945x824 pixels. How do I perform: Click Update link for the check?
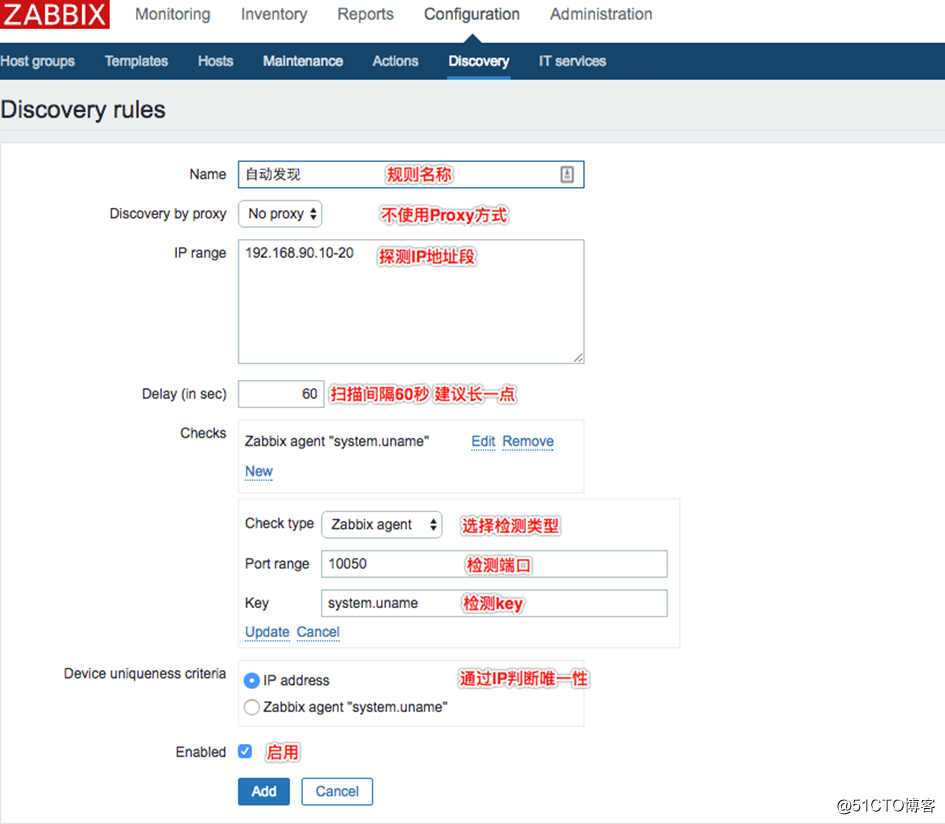(x=267, y=632)
